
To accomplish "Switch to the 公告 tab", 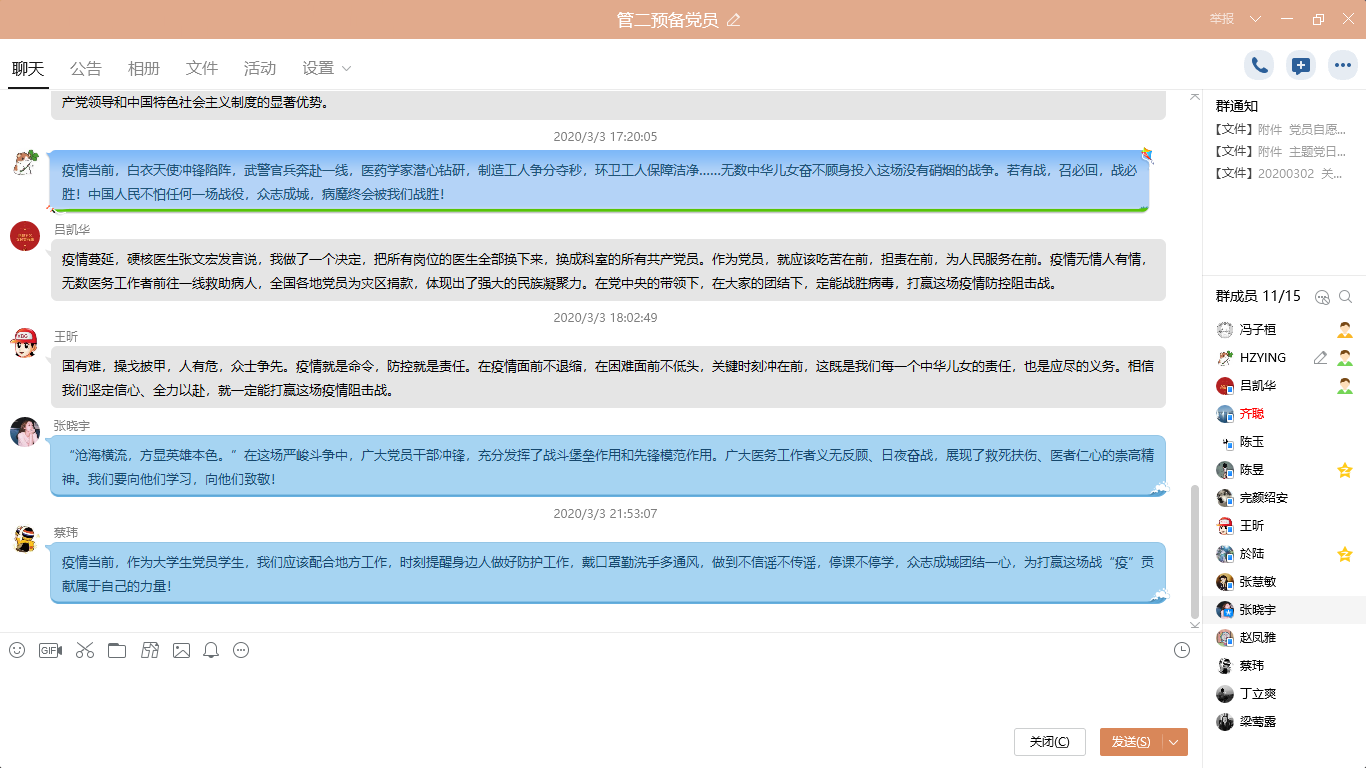I will (86, 68).
